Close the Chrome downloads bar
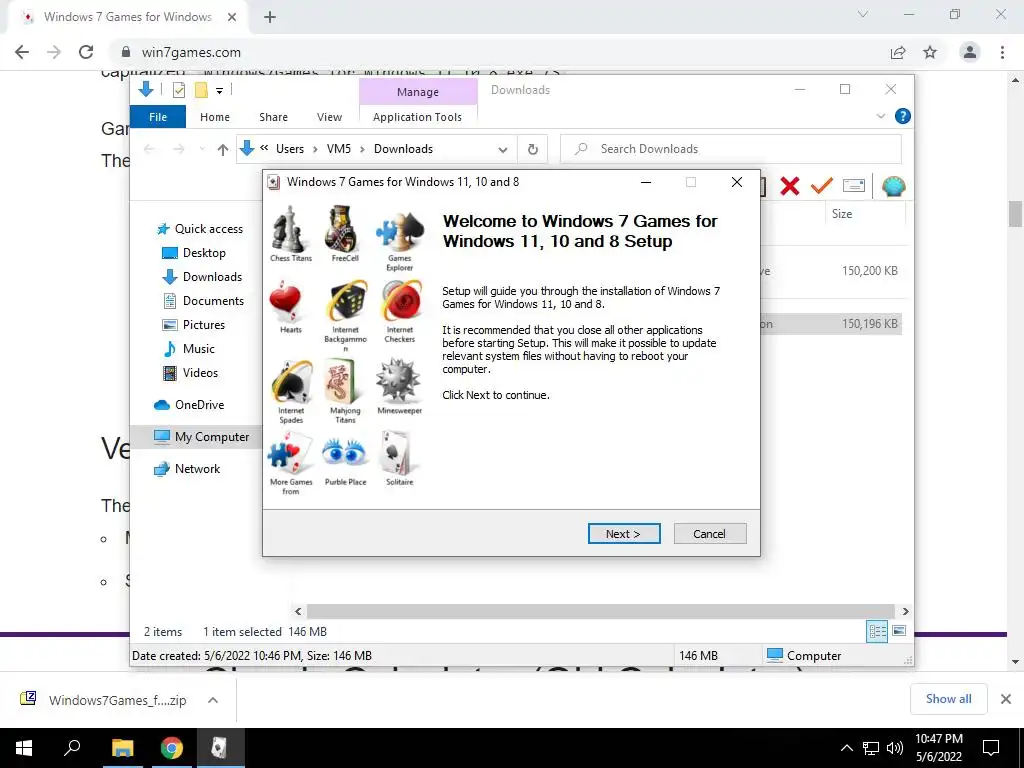 (1006, 699)
